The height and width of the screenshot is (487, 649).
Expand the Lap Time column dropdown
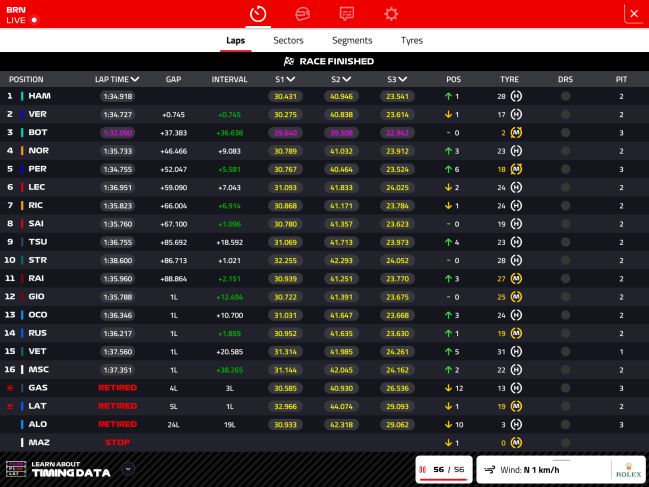[x=135, y=79]
